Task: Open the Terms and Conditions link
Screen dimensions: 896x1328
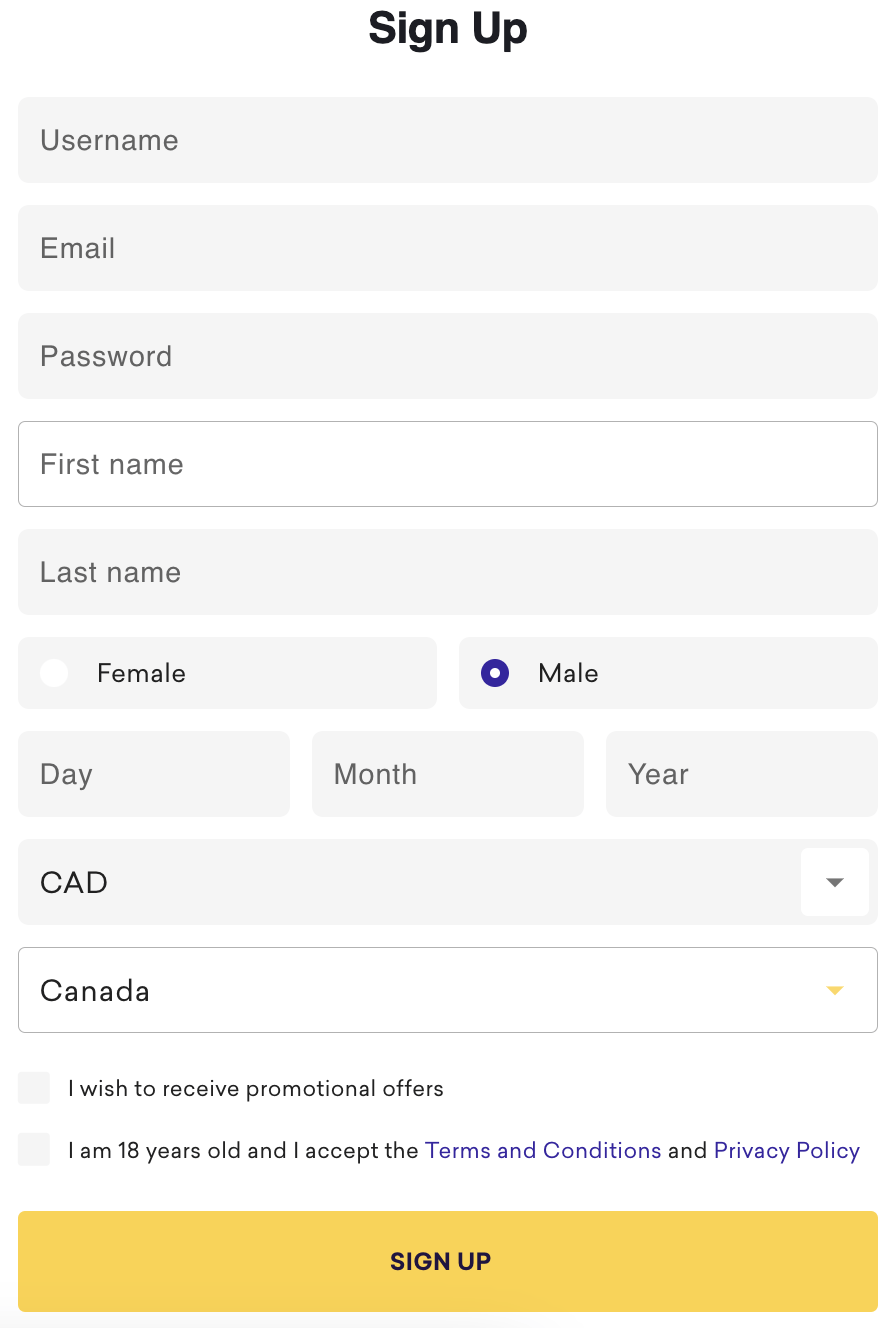Action: (543, 1150)
